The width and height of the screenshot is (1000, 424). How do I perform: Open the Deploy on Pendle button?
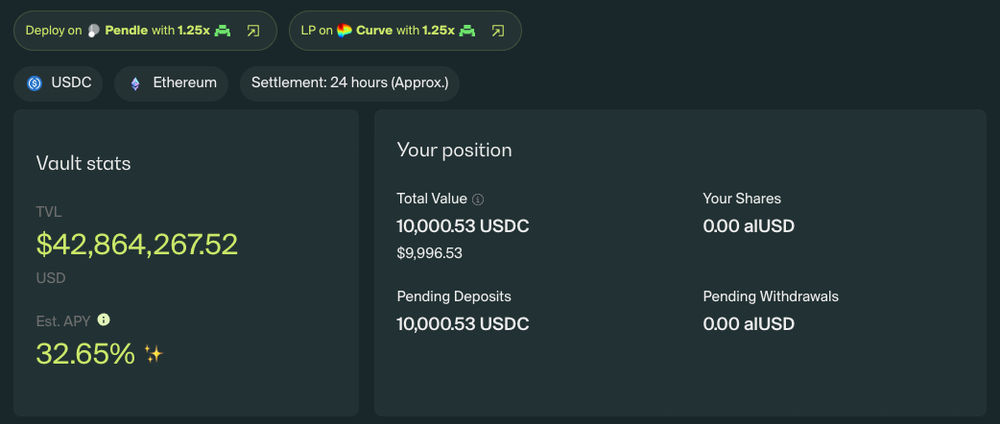[x=145, y=31]
